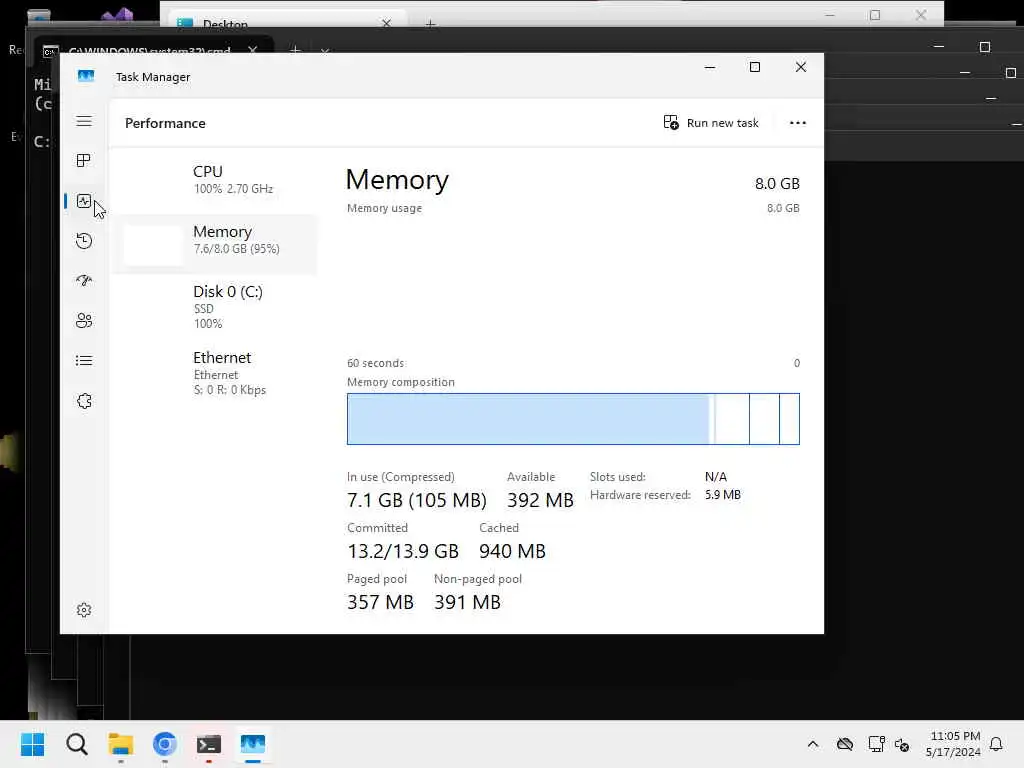
Task: Select the Performance page icon in sidebar
Action: click(x=84, y=201)
